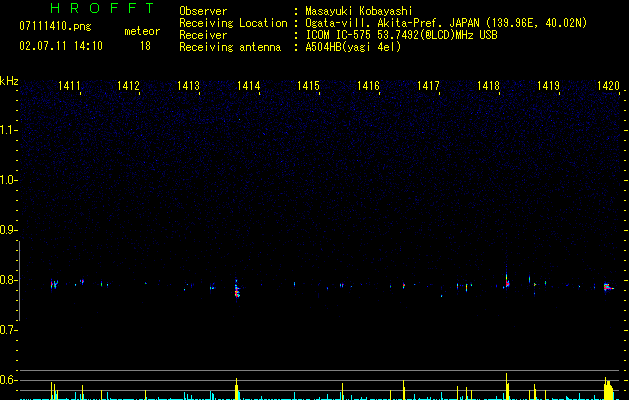Screen dimensions: 629x400
Task: Click the meteor count value 18
Action: click(145, 46)
